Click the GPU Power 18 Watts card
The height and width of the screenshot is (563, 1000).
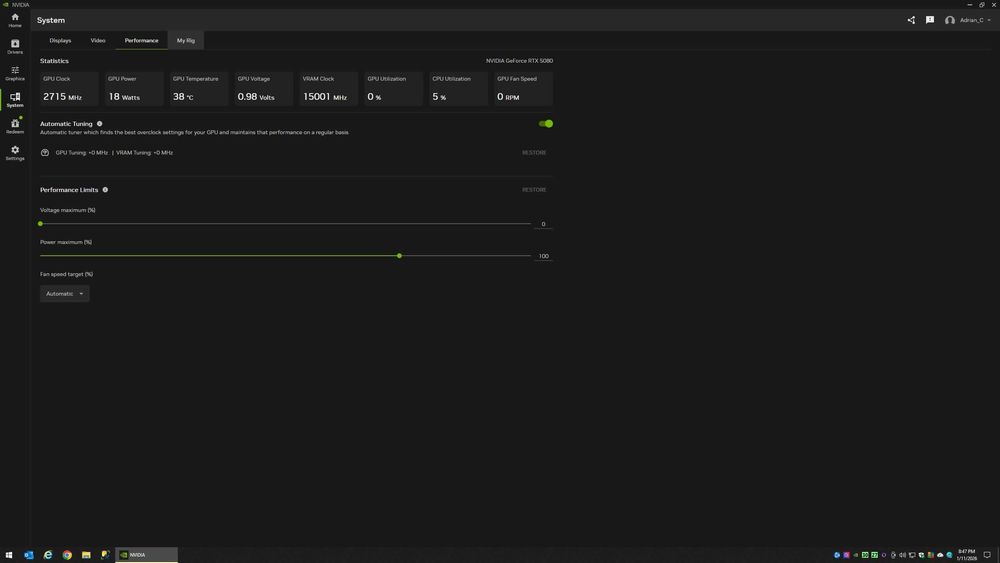click(134, 88)
